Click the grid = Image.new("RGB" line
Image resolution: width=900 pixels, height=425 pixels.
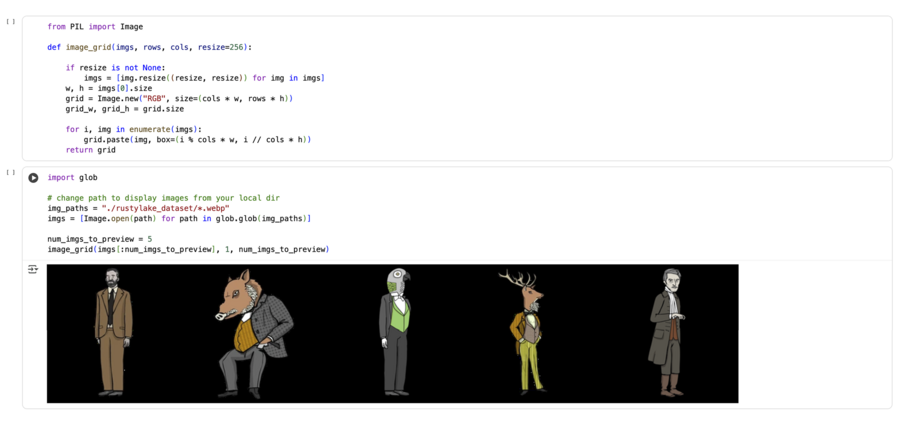(x=179, y=99)
